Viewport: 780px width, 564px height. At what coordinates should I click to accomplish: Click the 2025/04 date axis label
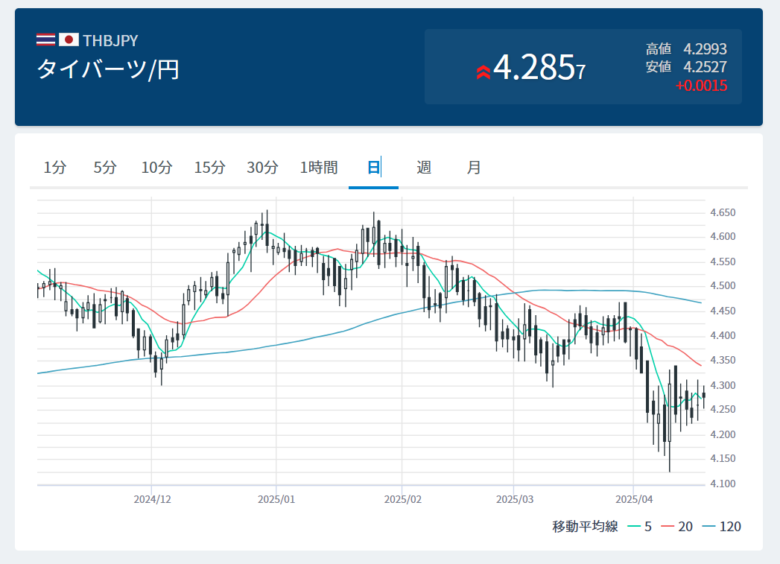(x=633, y=497)
